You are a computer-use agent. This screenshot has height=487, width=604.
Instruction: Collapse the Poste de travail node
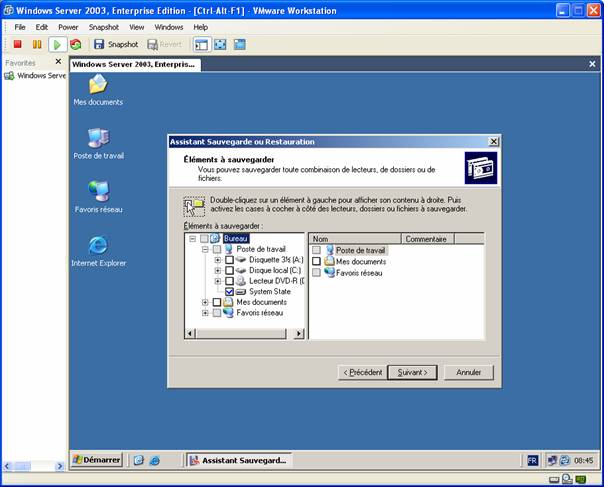[205, 249]
